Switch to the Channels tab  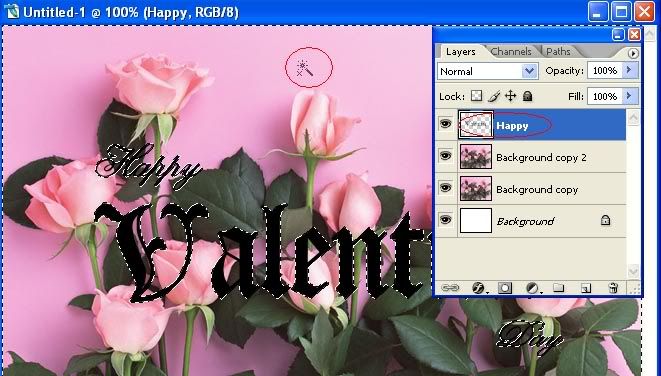click(x=511, y=51)
